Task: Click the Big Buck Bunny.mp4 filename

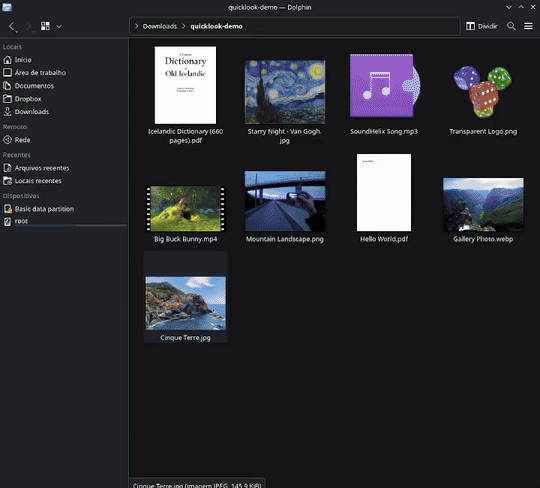Action: coord(186,239)
